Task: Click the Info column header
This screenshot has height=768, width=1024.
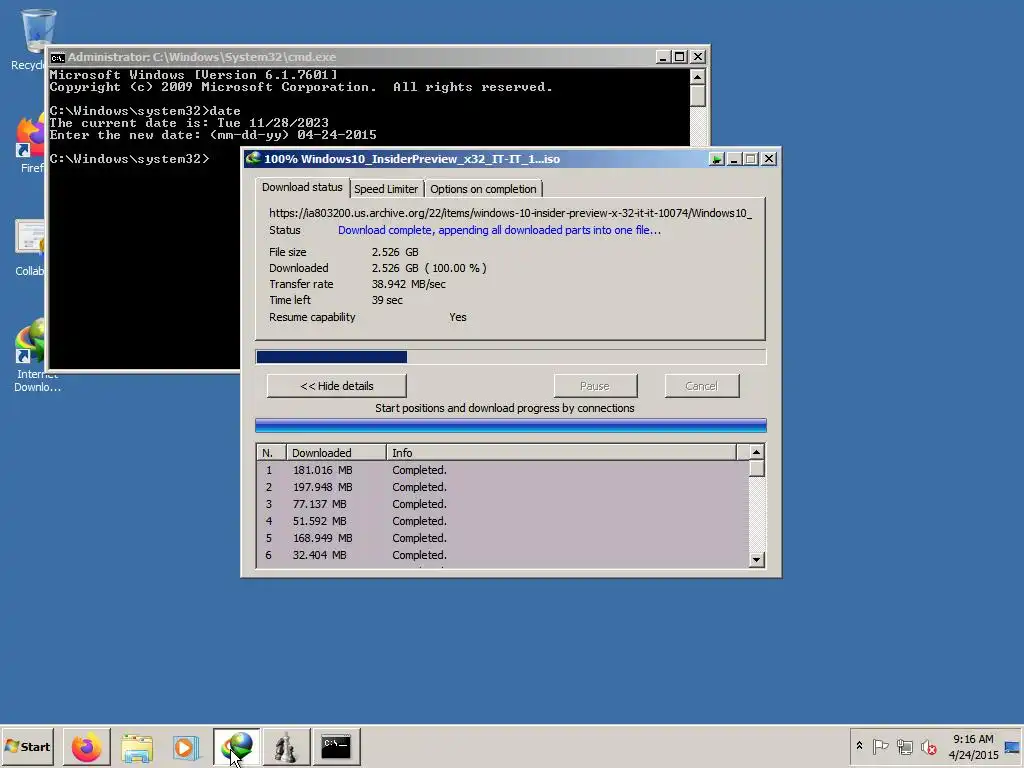Action: tap(561, 453)
